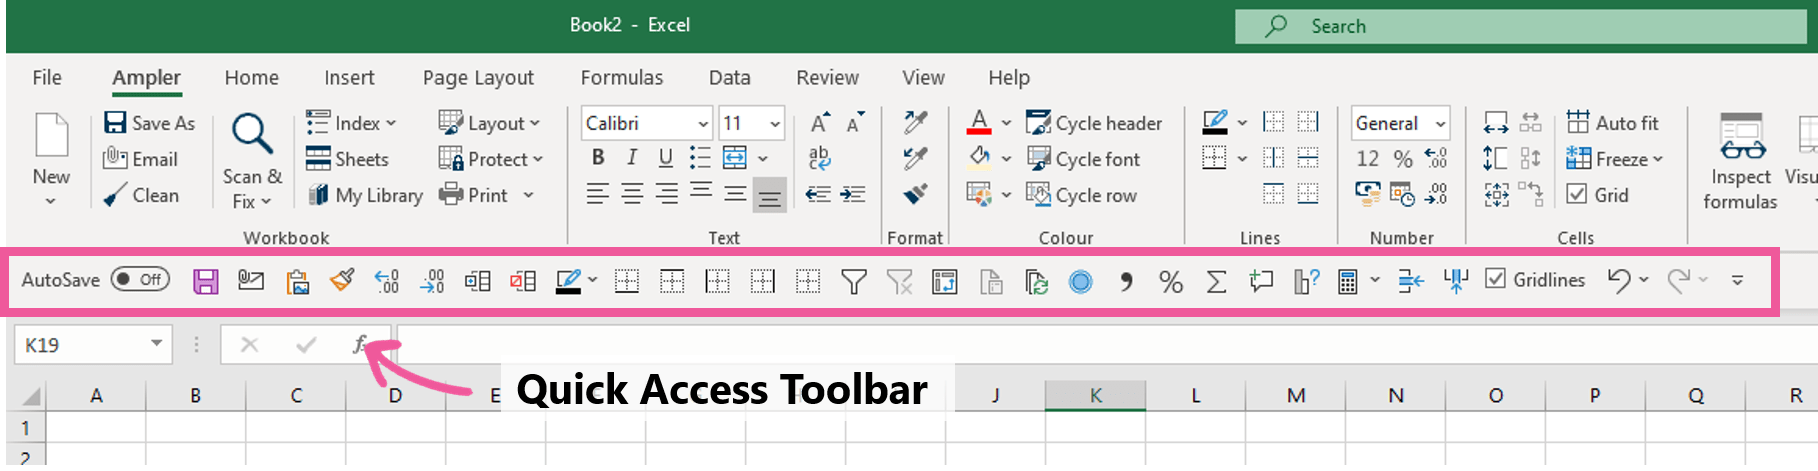Click the Italic button in the Text group
The width and height of the screenshot is (1818, 471).
[x=632, y=158]
